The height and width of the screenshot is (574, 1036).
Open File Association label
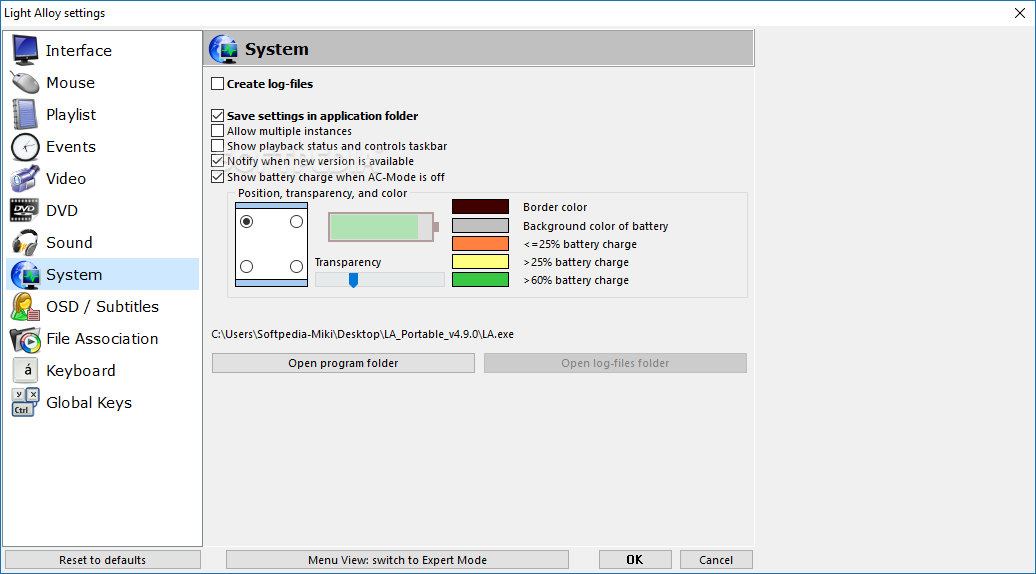coord(102,339)
